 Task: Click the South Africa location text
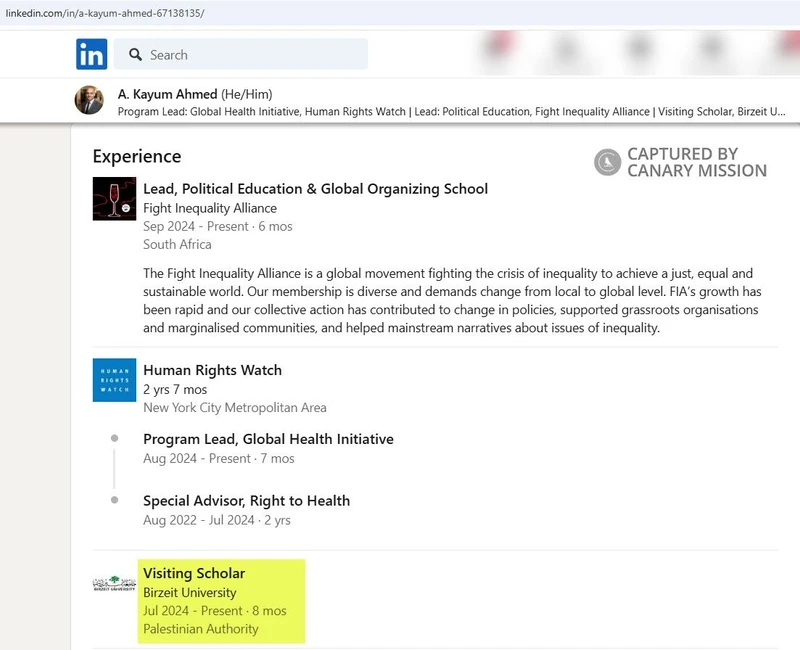click(x=177, y=244)
